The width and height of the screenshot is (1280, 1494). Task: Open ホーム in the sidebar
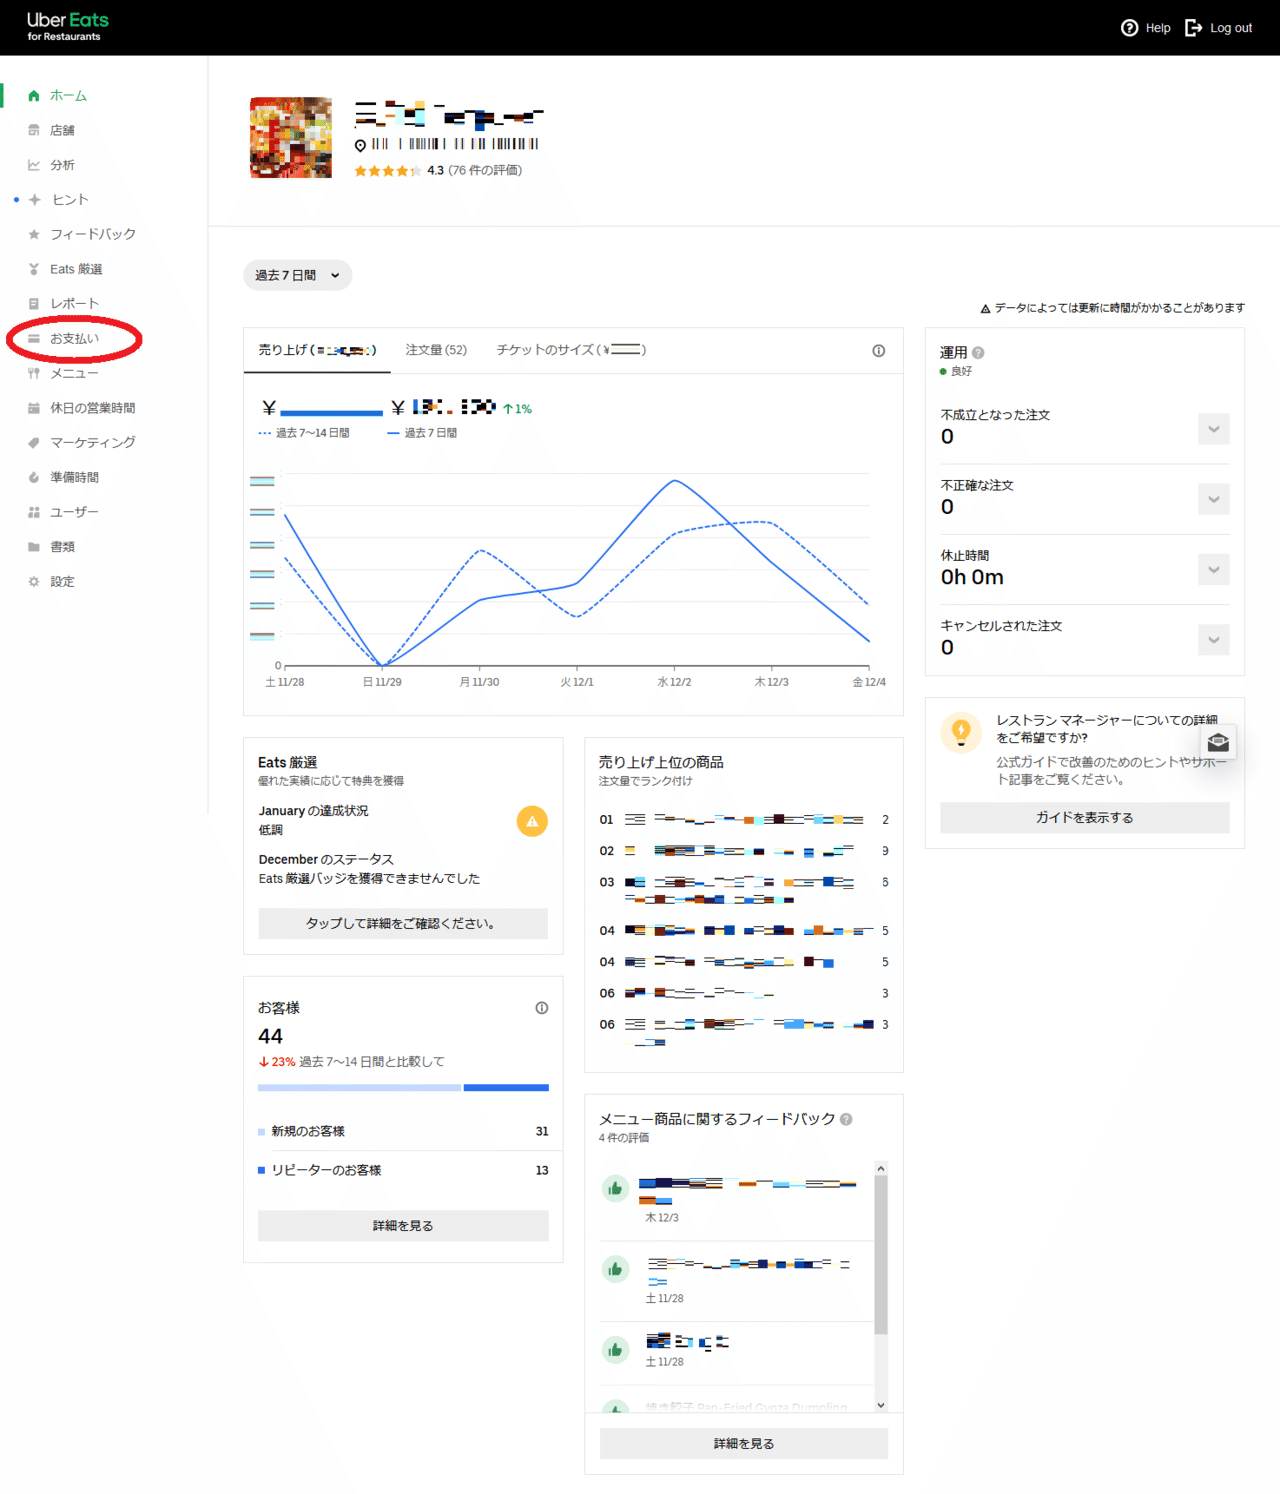point(68,96)
